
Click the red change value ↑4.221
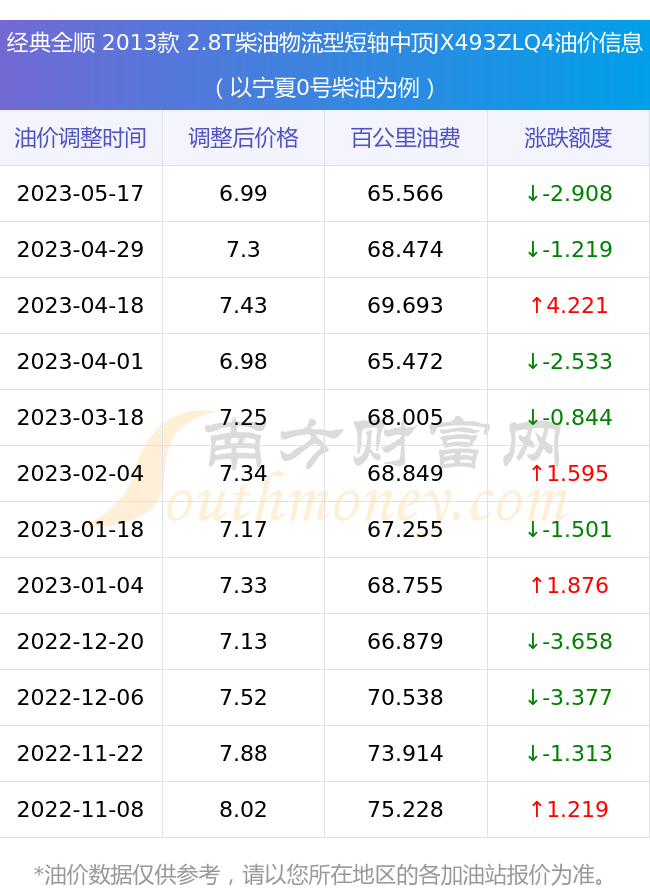coord(569,305)
